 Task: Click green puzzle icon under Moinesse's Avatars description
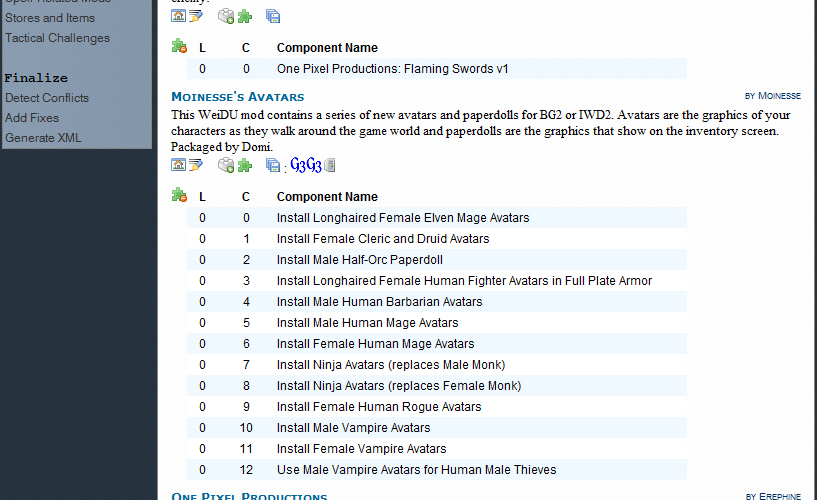click(244, 166)
